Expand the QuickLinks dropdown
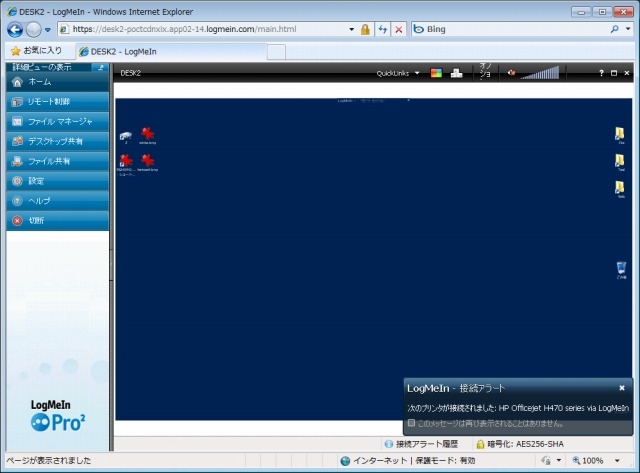The height and width of the screenshot is (473, 640). [x=398, y=73]
